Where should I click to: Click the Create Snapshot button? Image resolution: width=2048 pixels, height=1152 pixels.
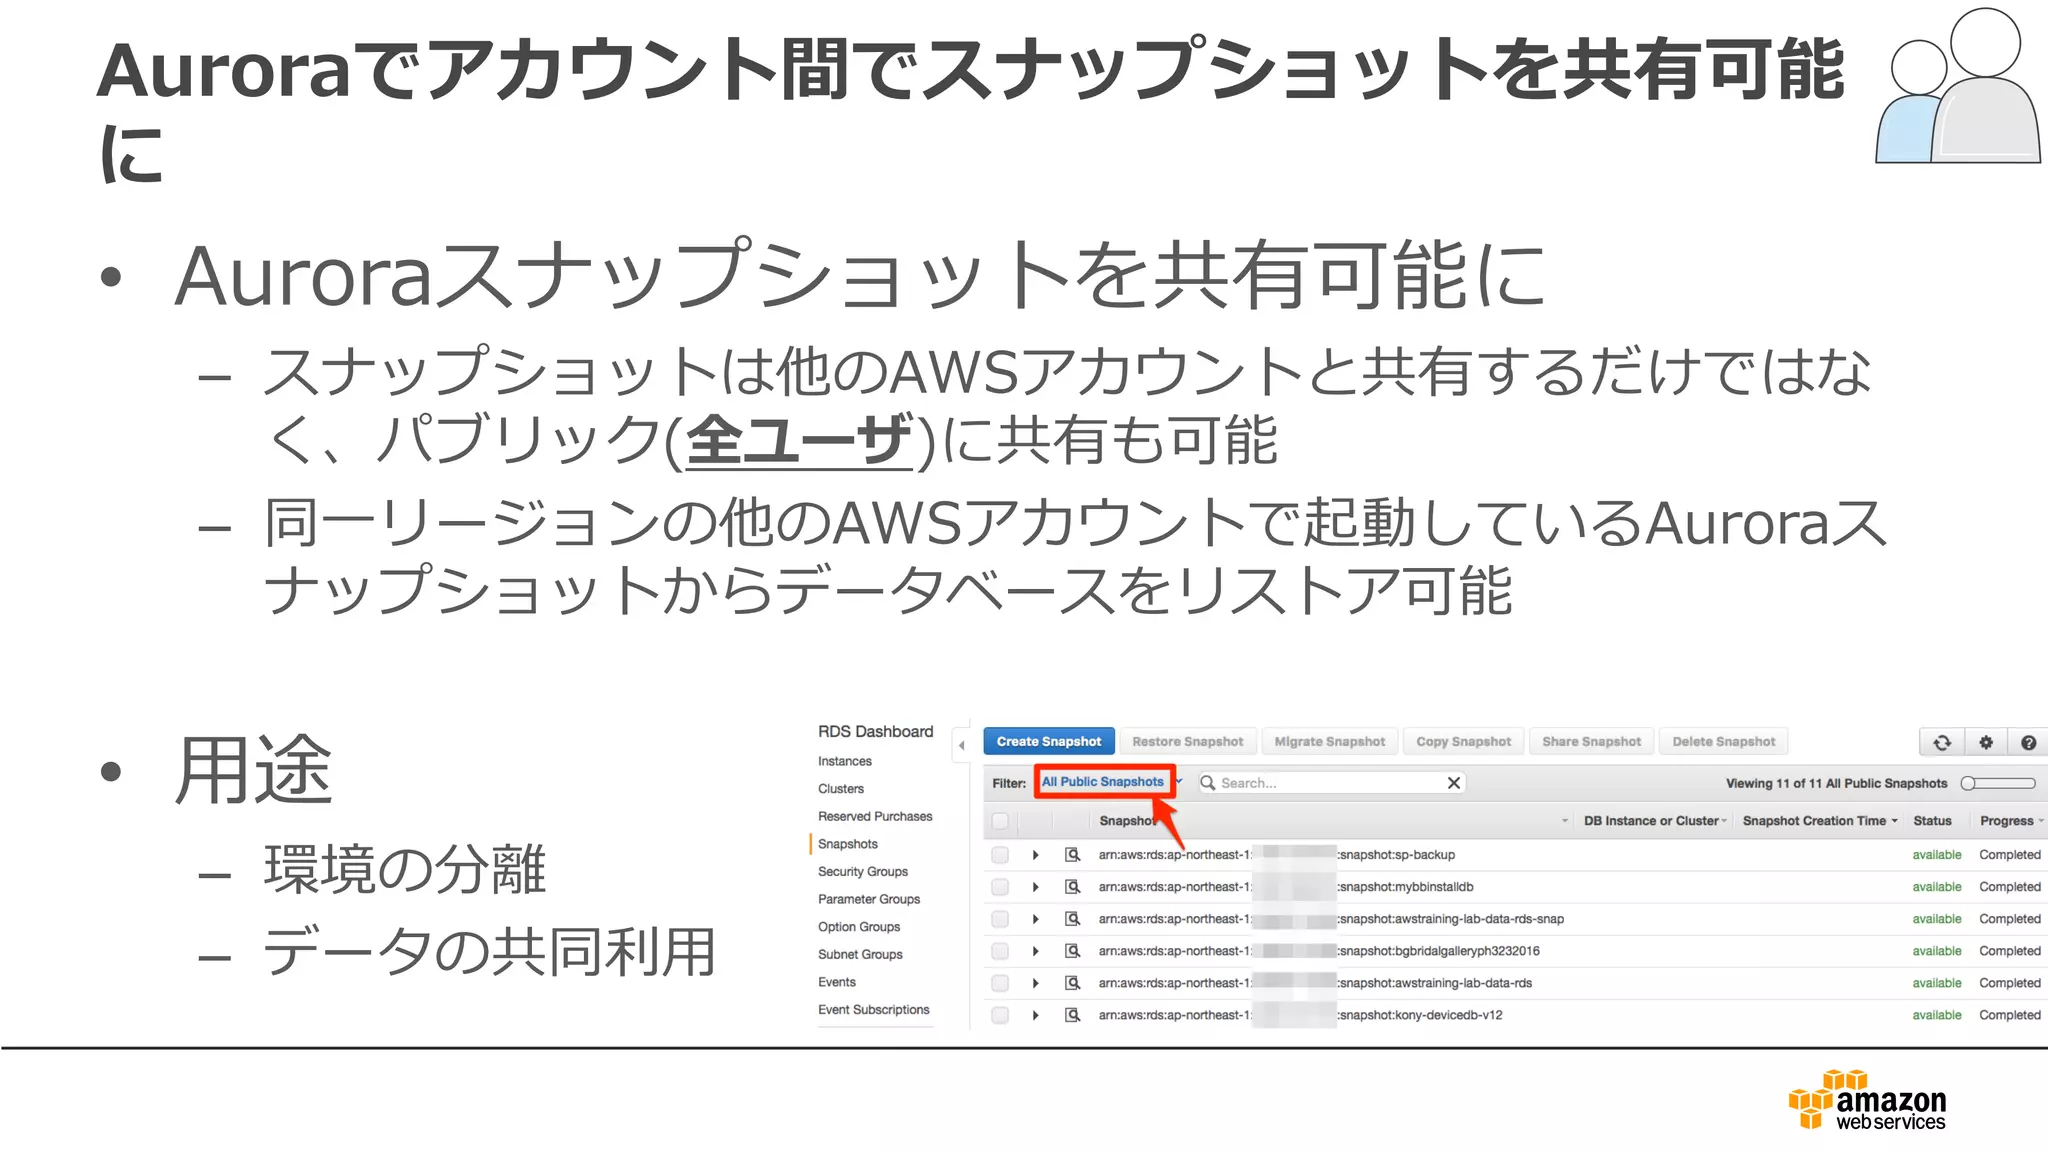(1048, 741)
